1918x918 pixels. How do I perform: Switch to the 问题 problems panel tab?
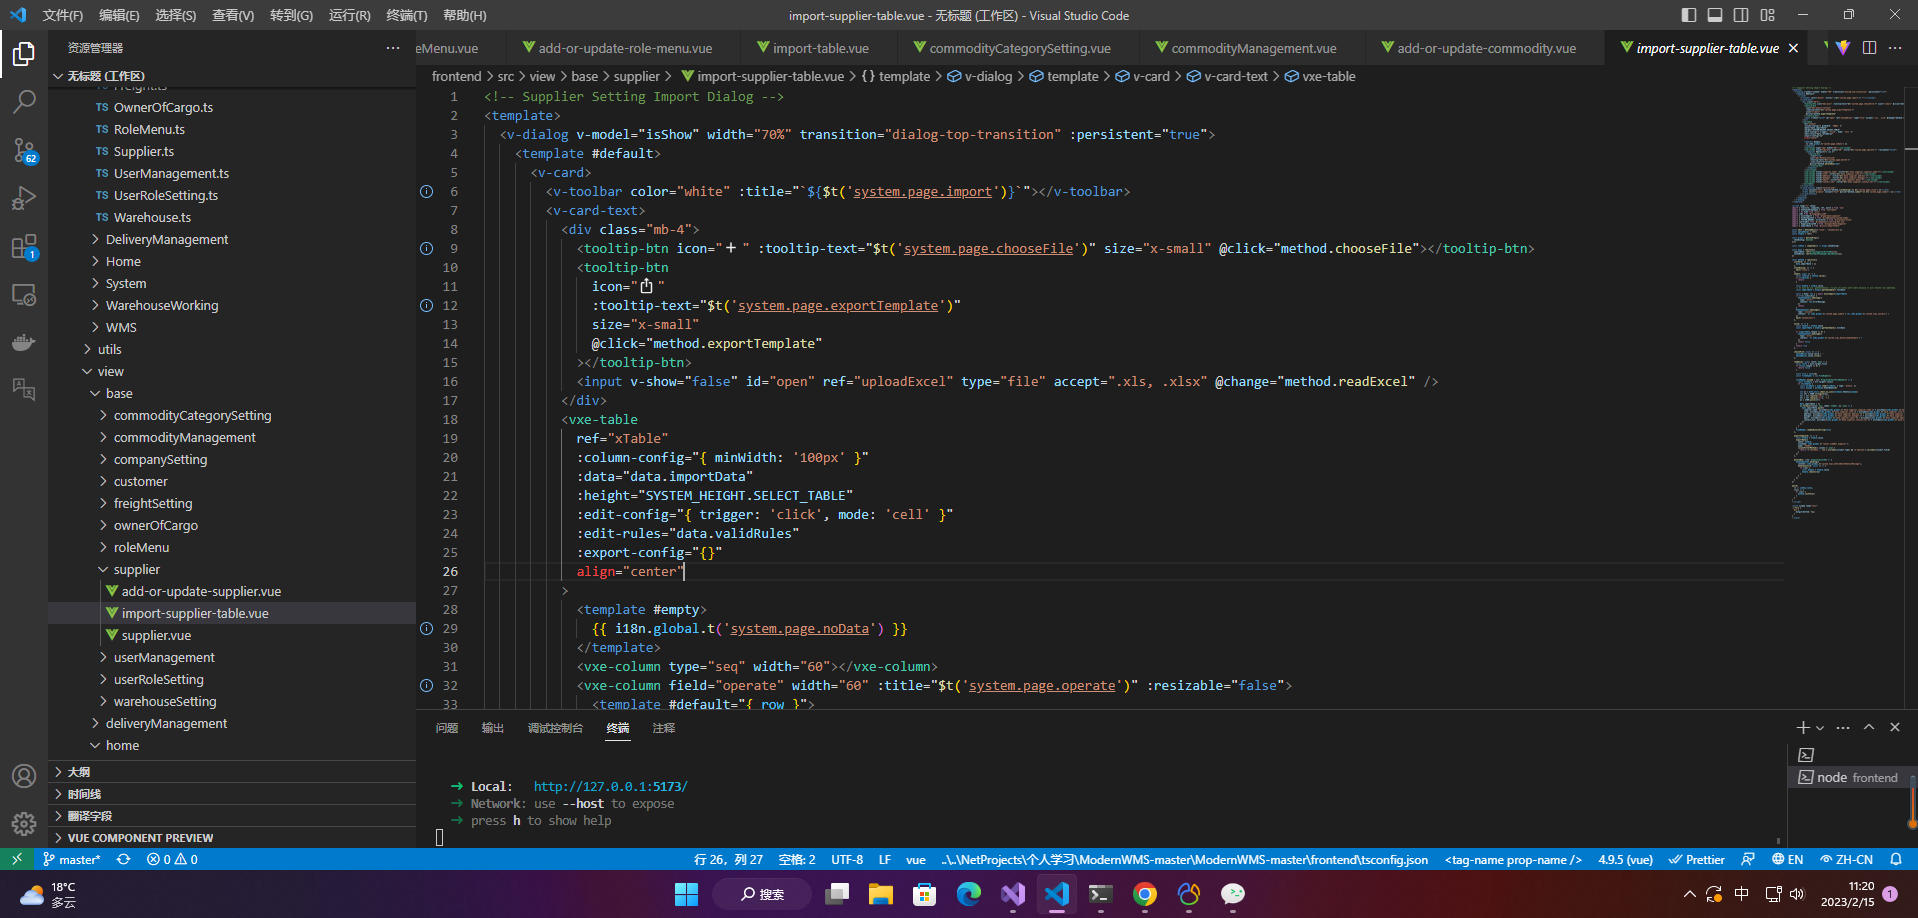(447, 728)
